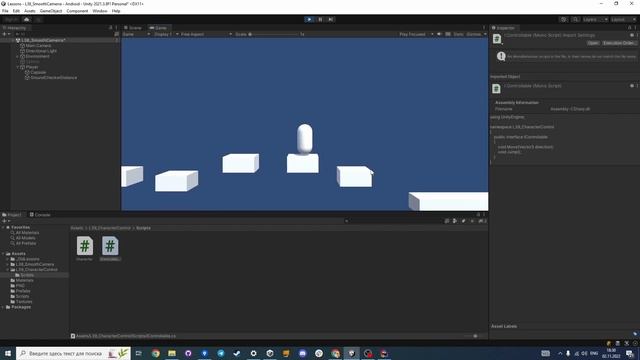Click the Imported Object script icon
640x360 pixels.
(x=496, y=89)
